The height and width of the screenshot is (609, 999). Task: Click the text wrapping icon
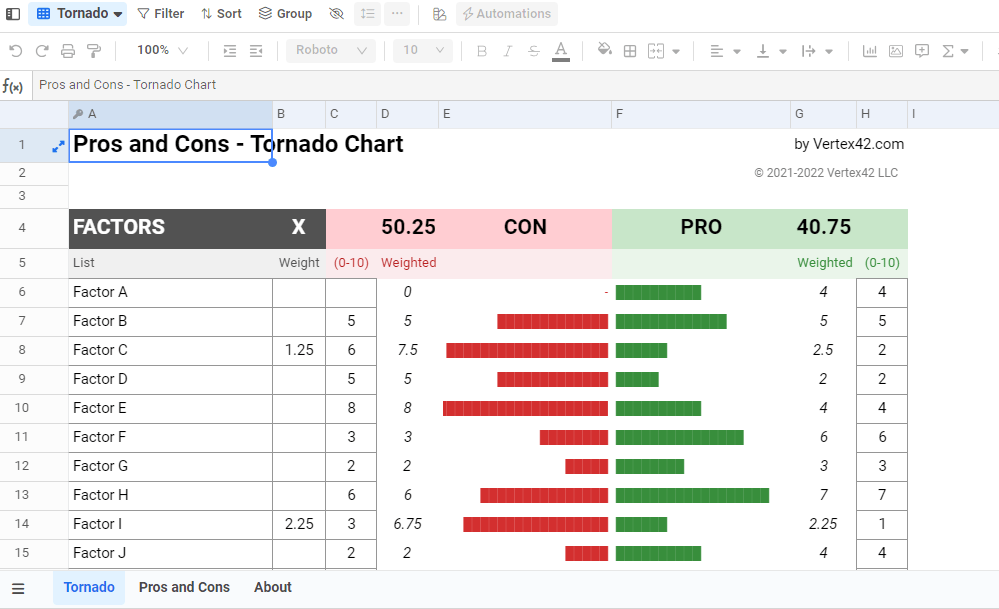coord(809,51)
